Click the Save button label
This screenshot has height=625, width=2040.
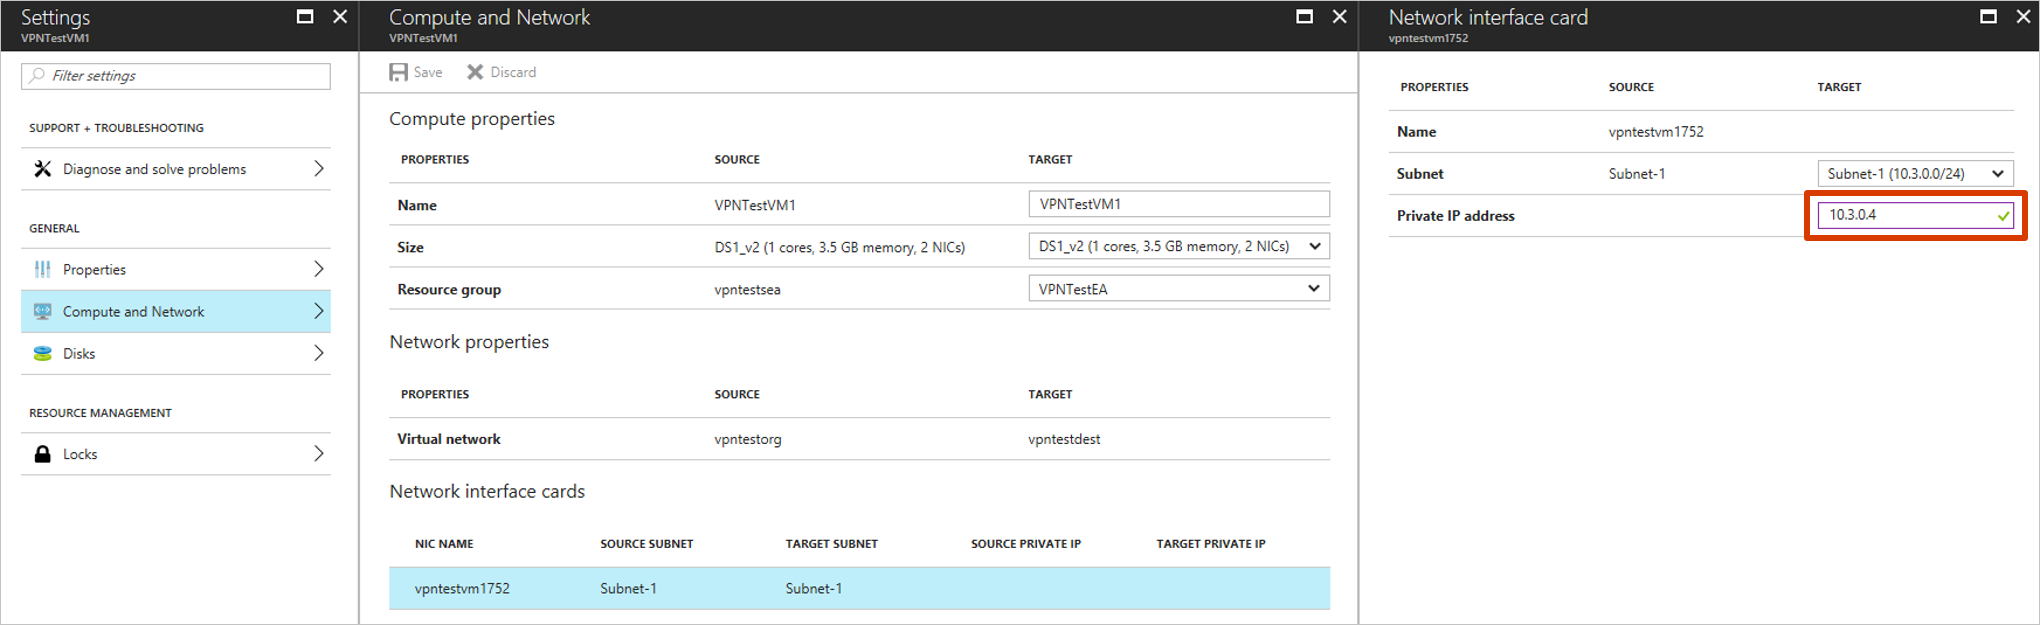[x=428, y=72]
